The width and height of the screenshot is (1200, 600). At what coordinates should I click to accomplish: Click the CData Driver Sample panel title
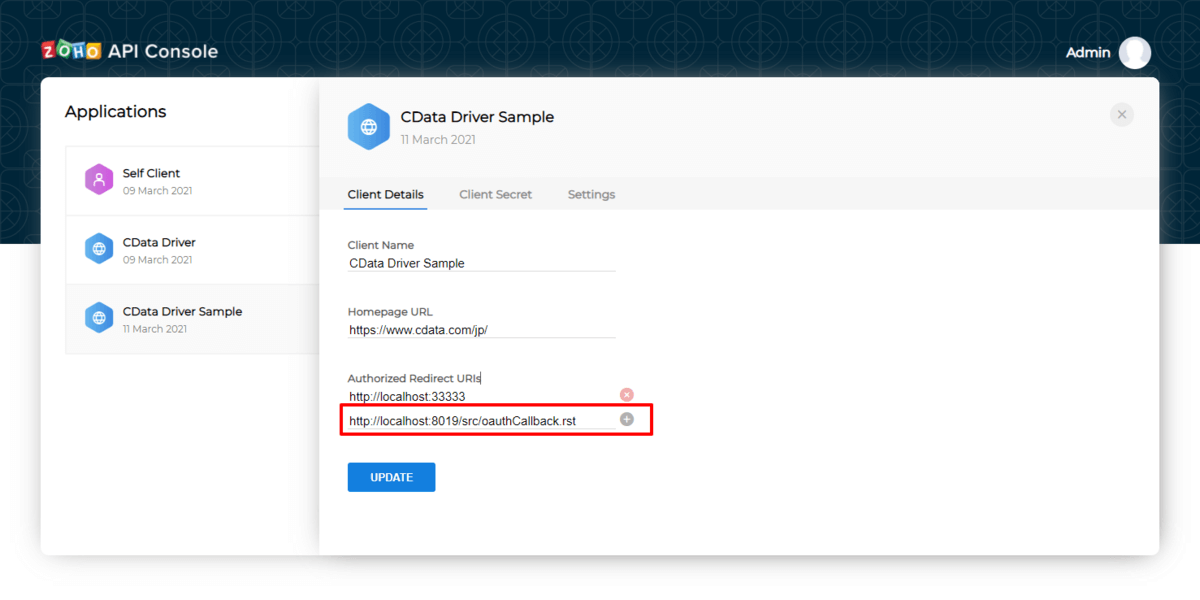coord(477,117)
